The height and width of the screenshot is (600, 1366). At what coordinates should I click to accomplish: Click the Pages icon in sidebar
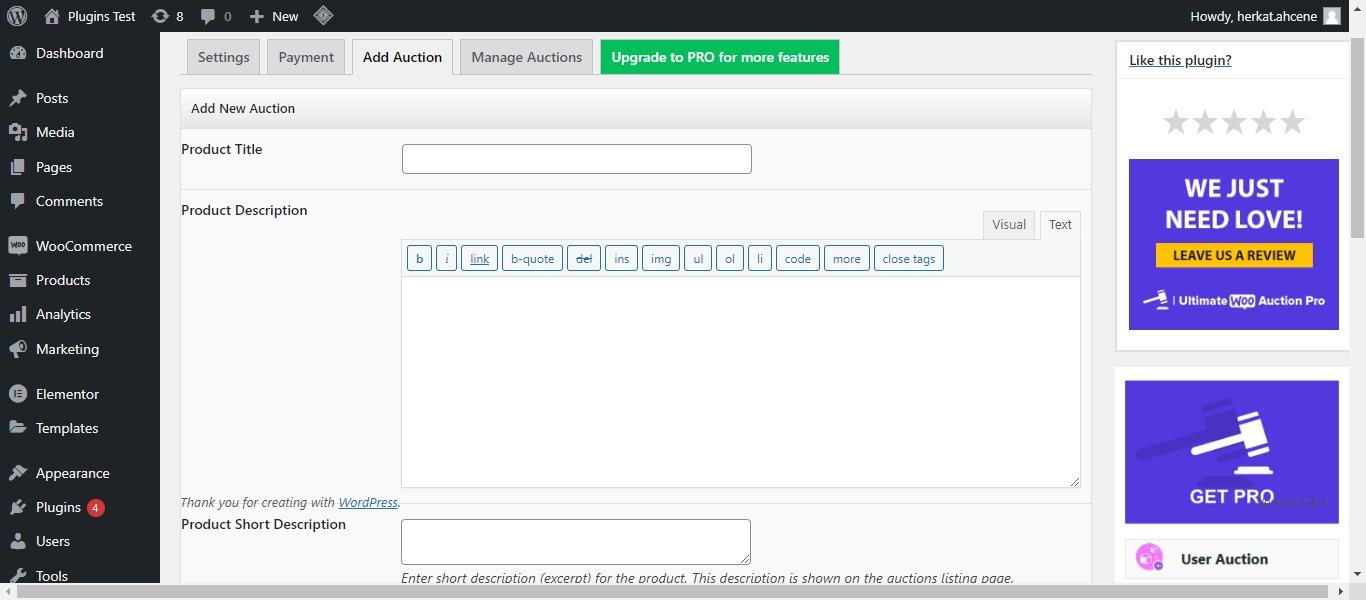[x=17, y=167]
